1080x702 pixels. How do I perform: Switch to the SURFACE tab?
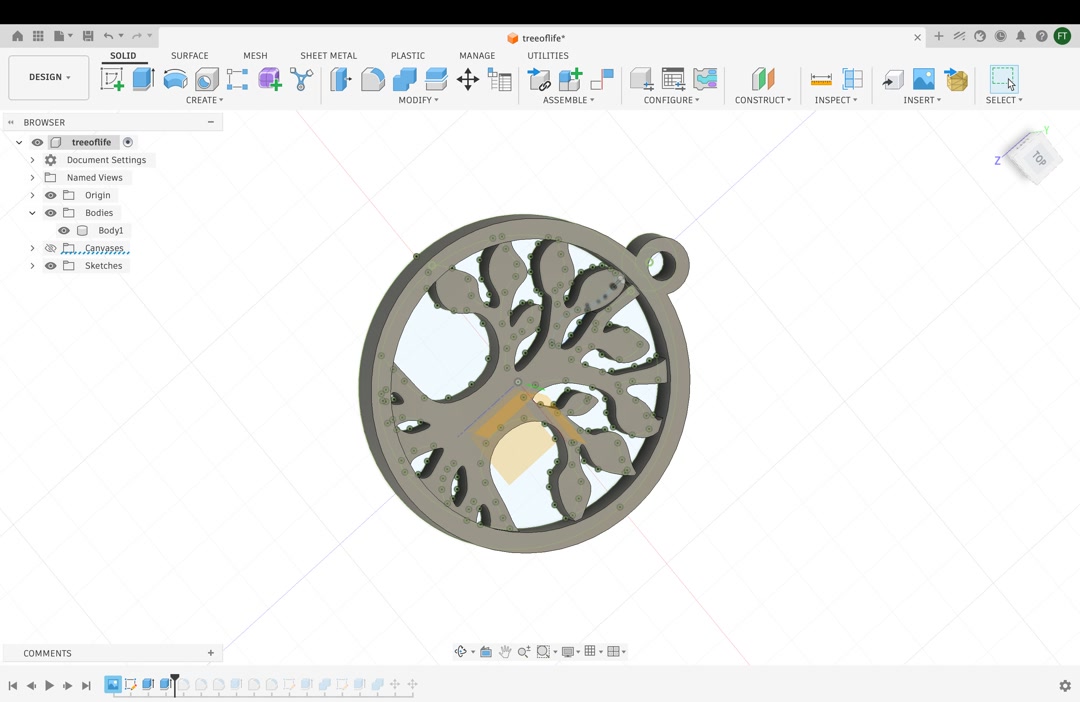(189, 56)
